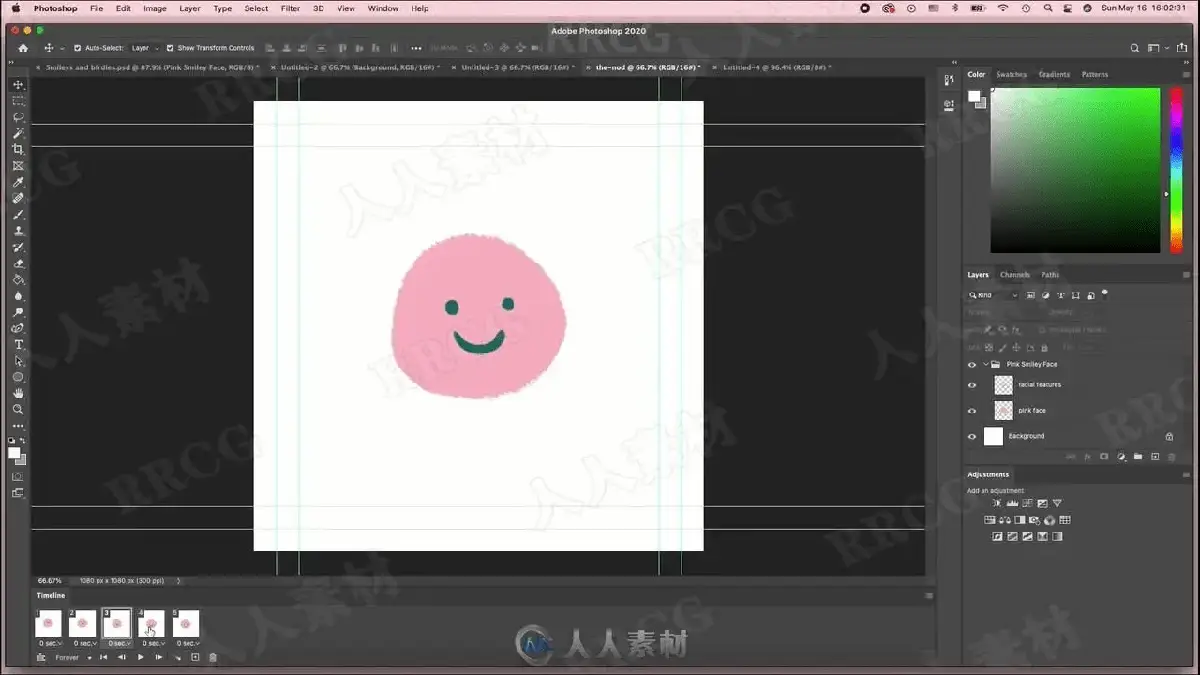Select timeline frame 2 thumbnail

click(x=82, y=623)
